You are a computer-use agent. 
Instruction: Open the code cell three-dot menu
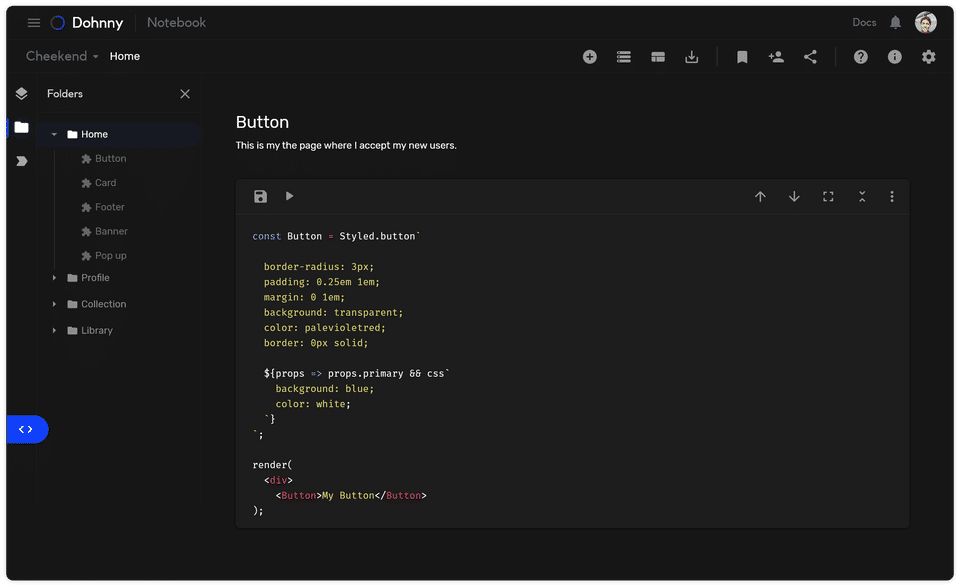(x=892, y=197)
